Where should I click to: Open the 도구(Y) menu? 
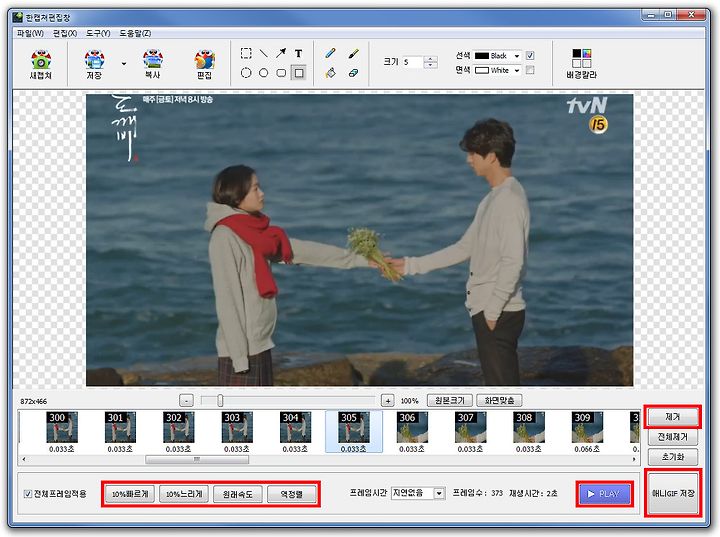click(98, 33)
